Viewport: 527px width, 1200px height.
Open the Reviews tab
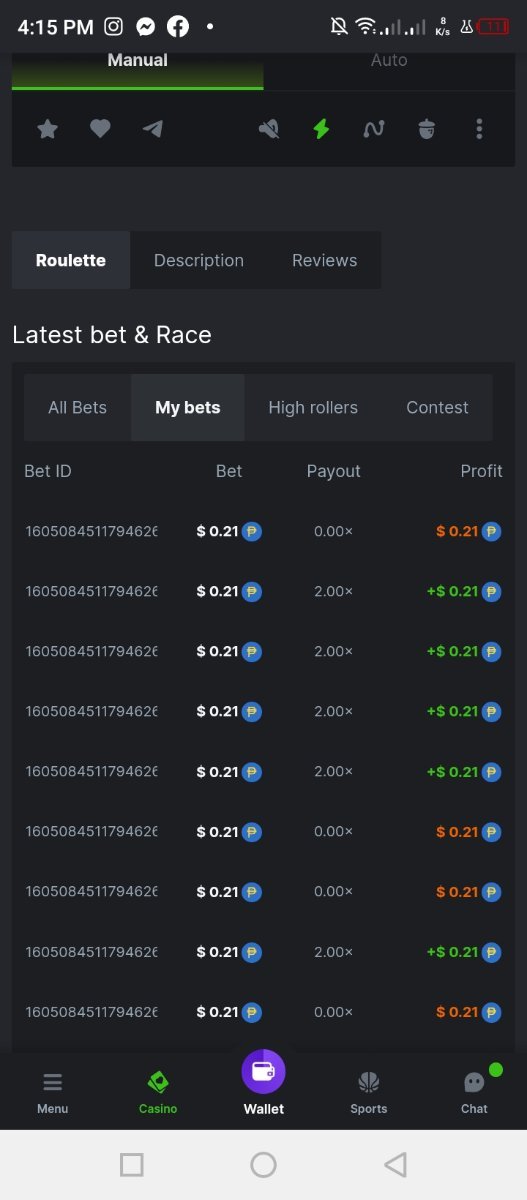coord(324,260)
